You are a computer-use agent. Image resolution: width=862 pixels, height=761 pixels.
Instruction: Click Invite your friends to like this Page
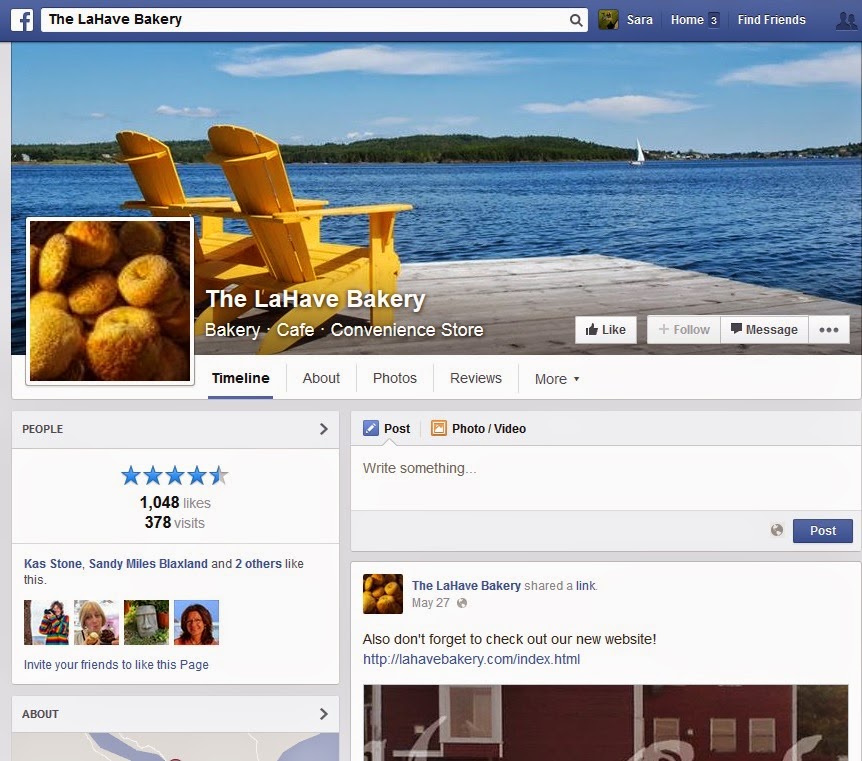pyautogui.click(x=116, y=665)
